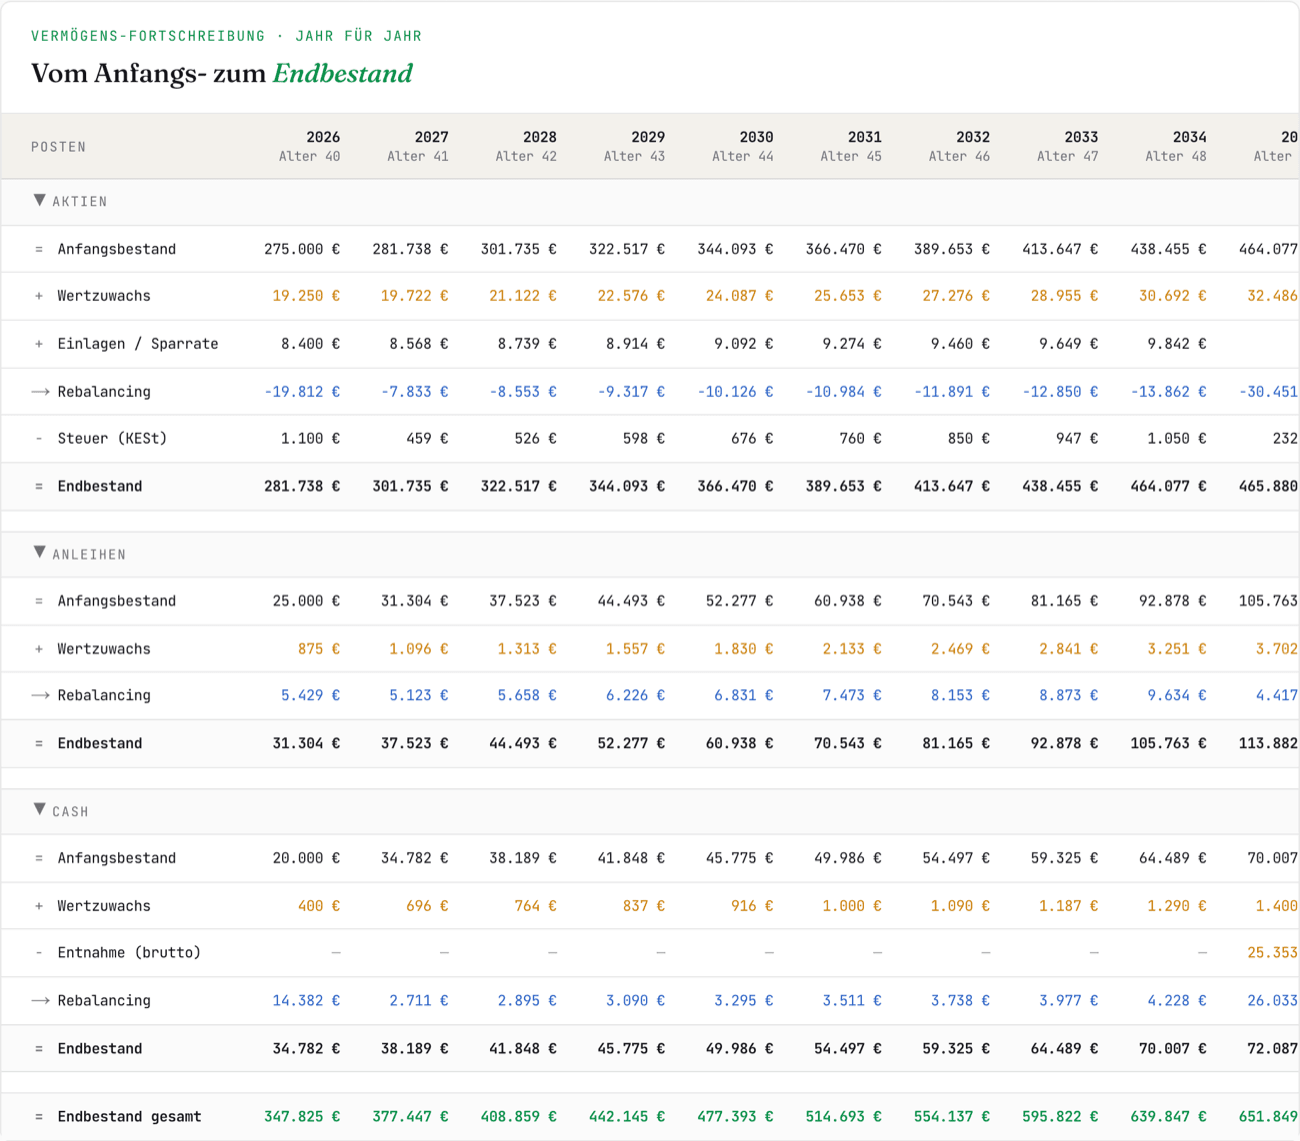This screenshot has height=1141, width=1300.
Task: Click the 'Endbestand gesamt' row label
Action: click(x=129, y=1116)
